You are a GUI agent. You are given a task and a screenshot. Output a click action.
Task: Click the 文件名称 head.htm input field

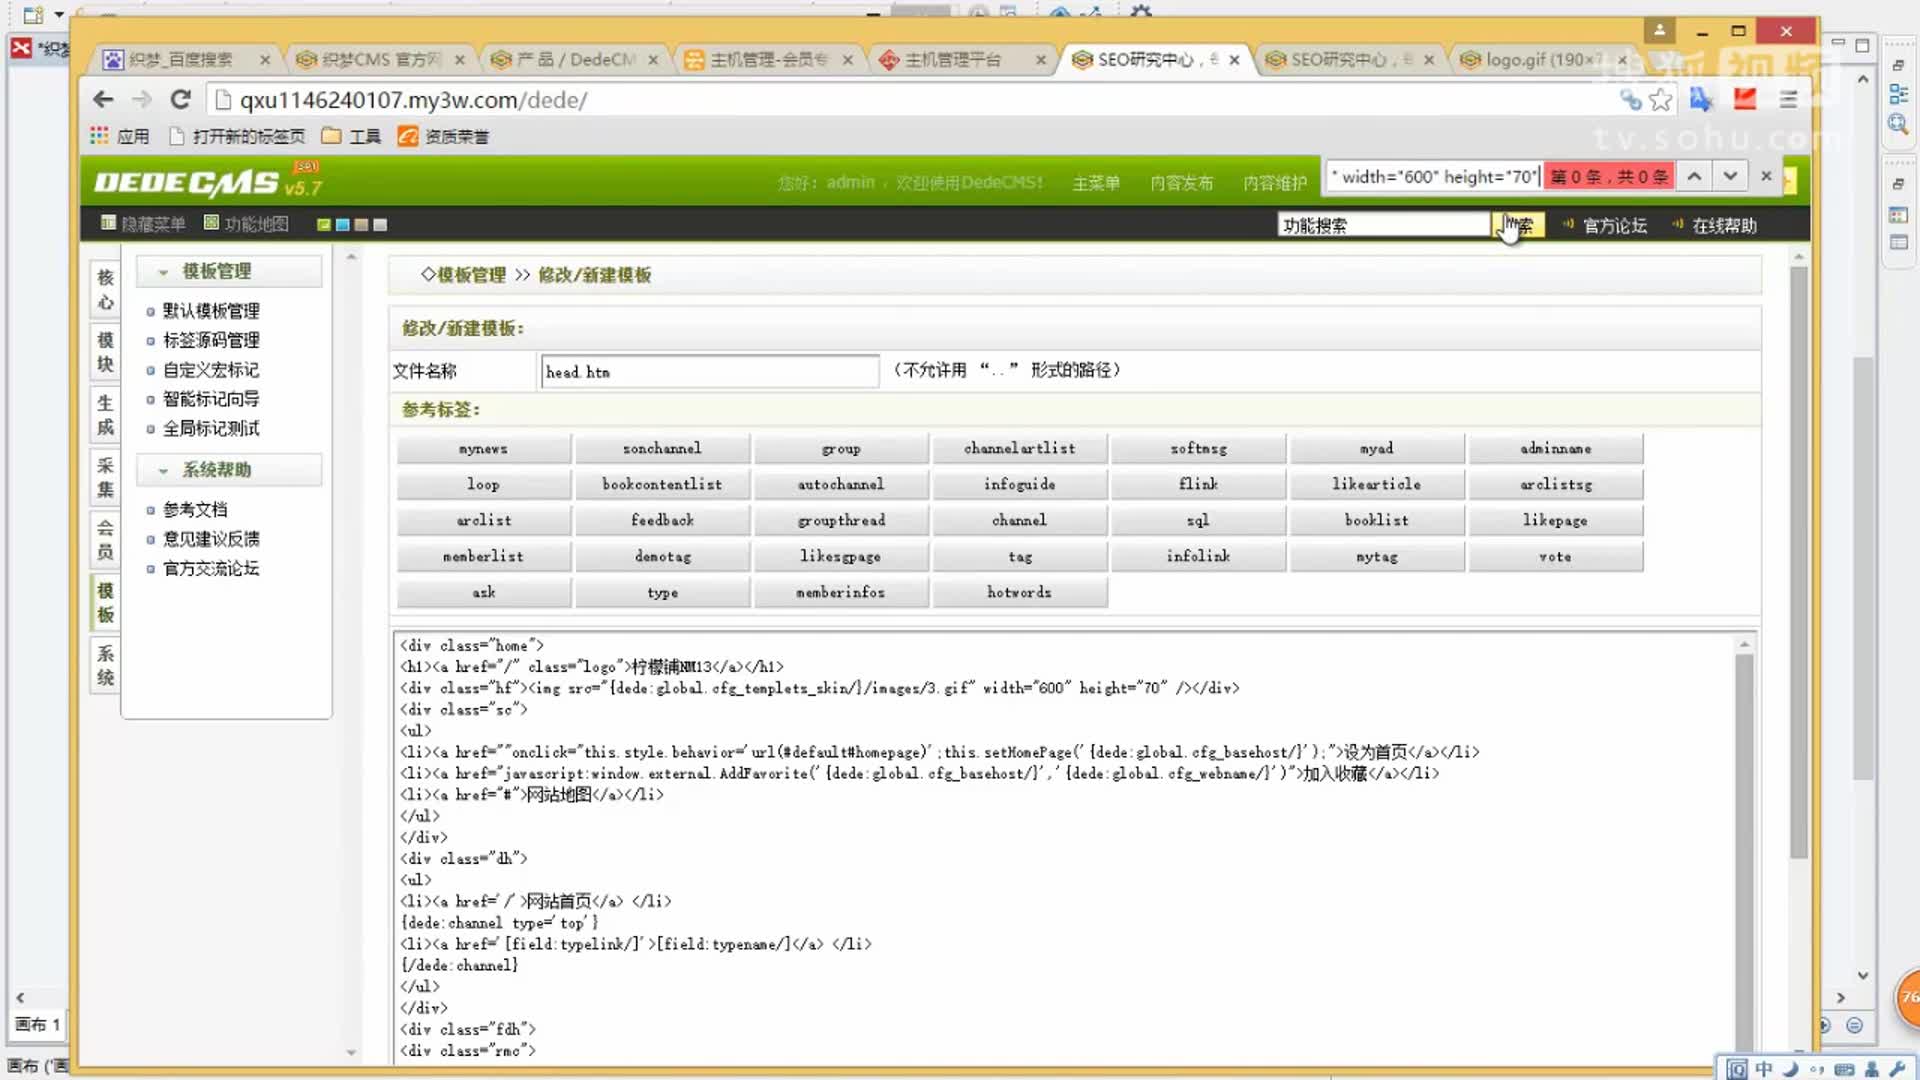point(708,372)
